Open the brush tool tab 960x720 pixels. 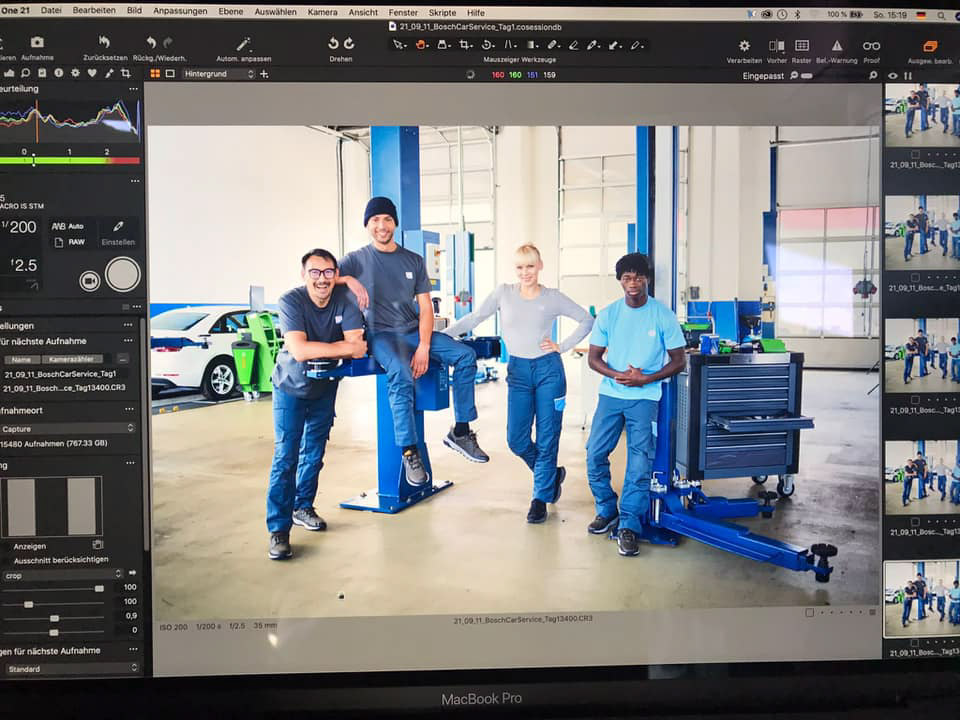click(109, 73)
